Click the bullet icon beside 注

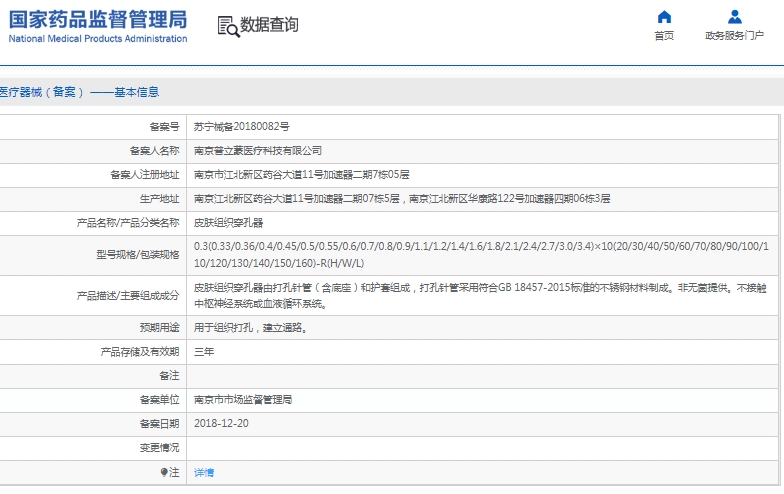click(164, 472)
